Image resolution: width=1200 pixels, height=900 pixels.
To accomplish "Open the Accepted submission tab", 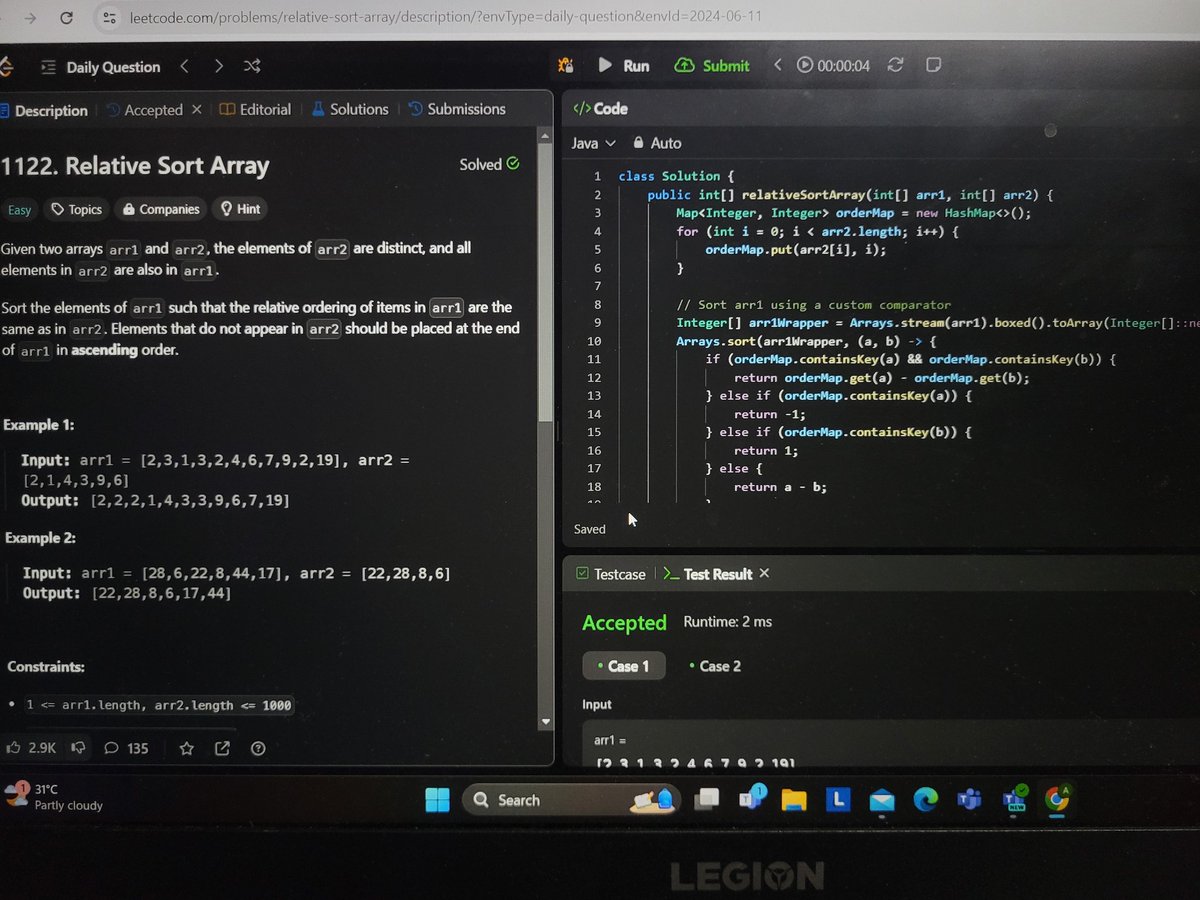I will [x=145, y=110].
